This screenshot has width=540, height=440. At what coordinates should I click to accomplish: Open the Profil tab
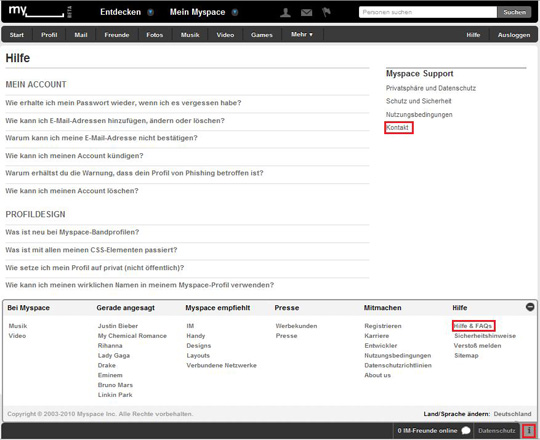tap(49, 35)
